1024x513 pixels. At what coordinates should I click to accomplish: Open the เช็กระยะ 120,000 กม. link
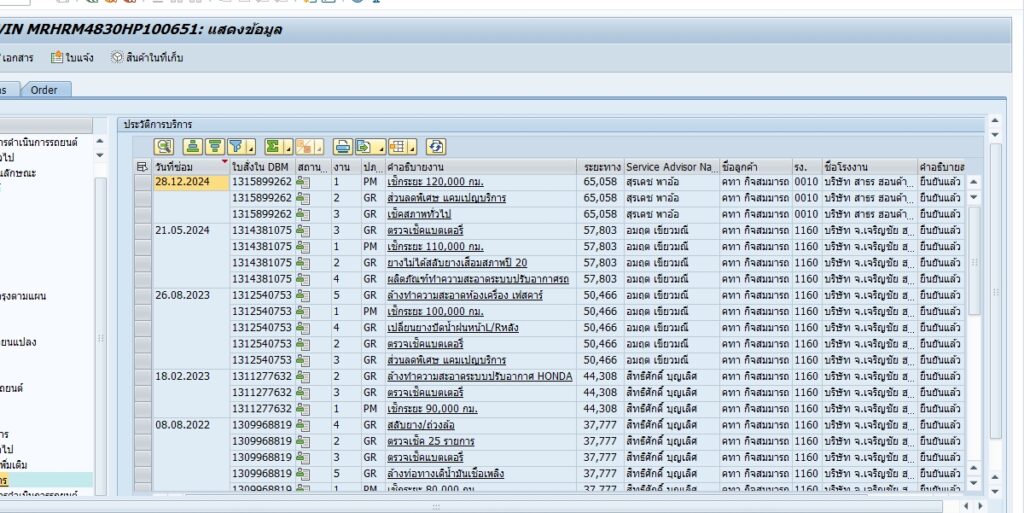pyautogui.click(x=435, y=182)
